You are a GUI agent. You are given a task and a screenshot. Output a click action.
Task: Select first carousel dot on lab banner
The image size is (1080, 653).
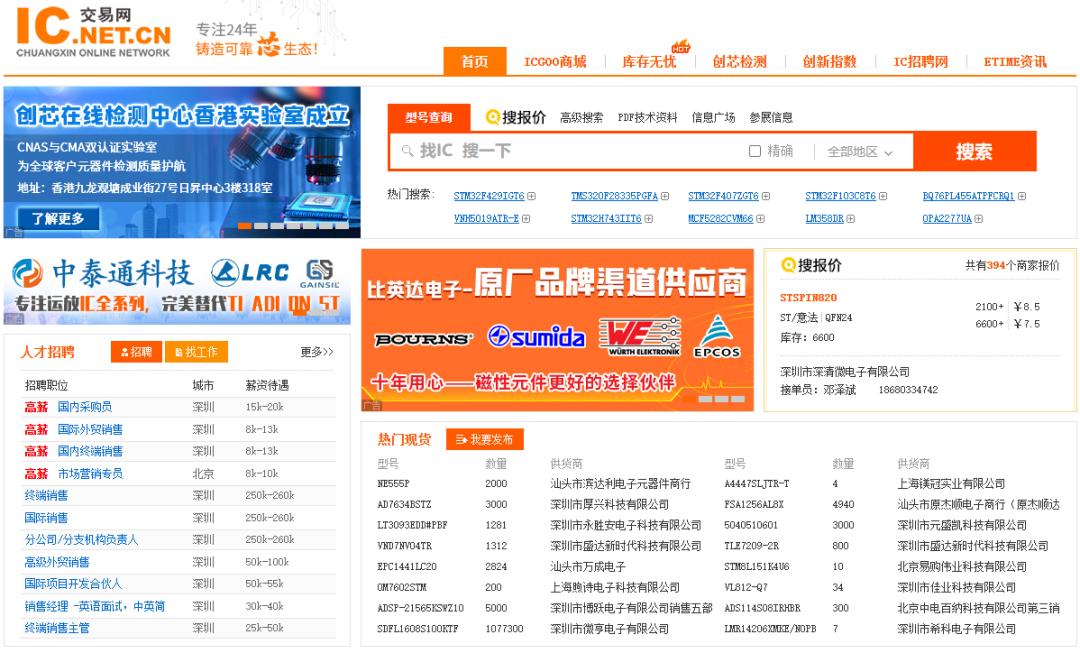245,226
